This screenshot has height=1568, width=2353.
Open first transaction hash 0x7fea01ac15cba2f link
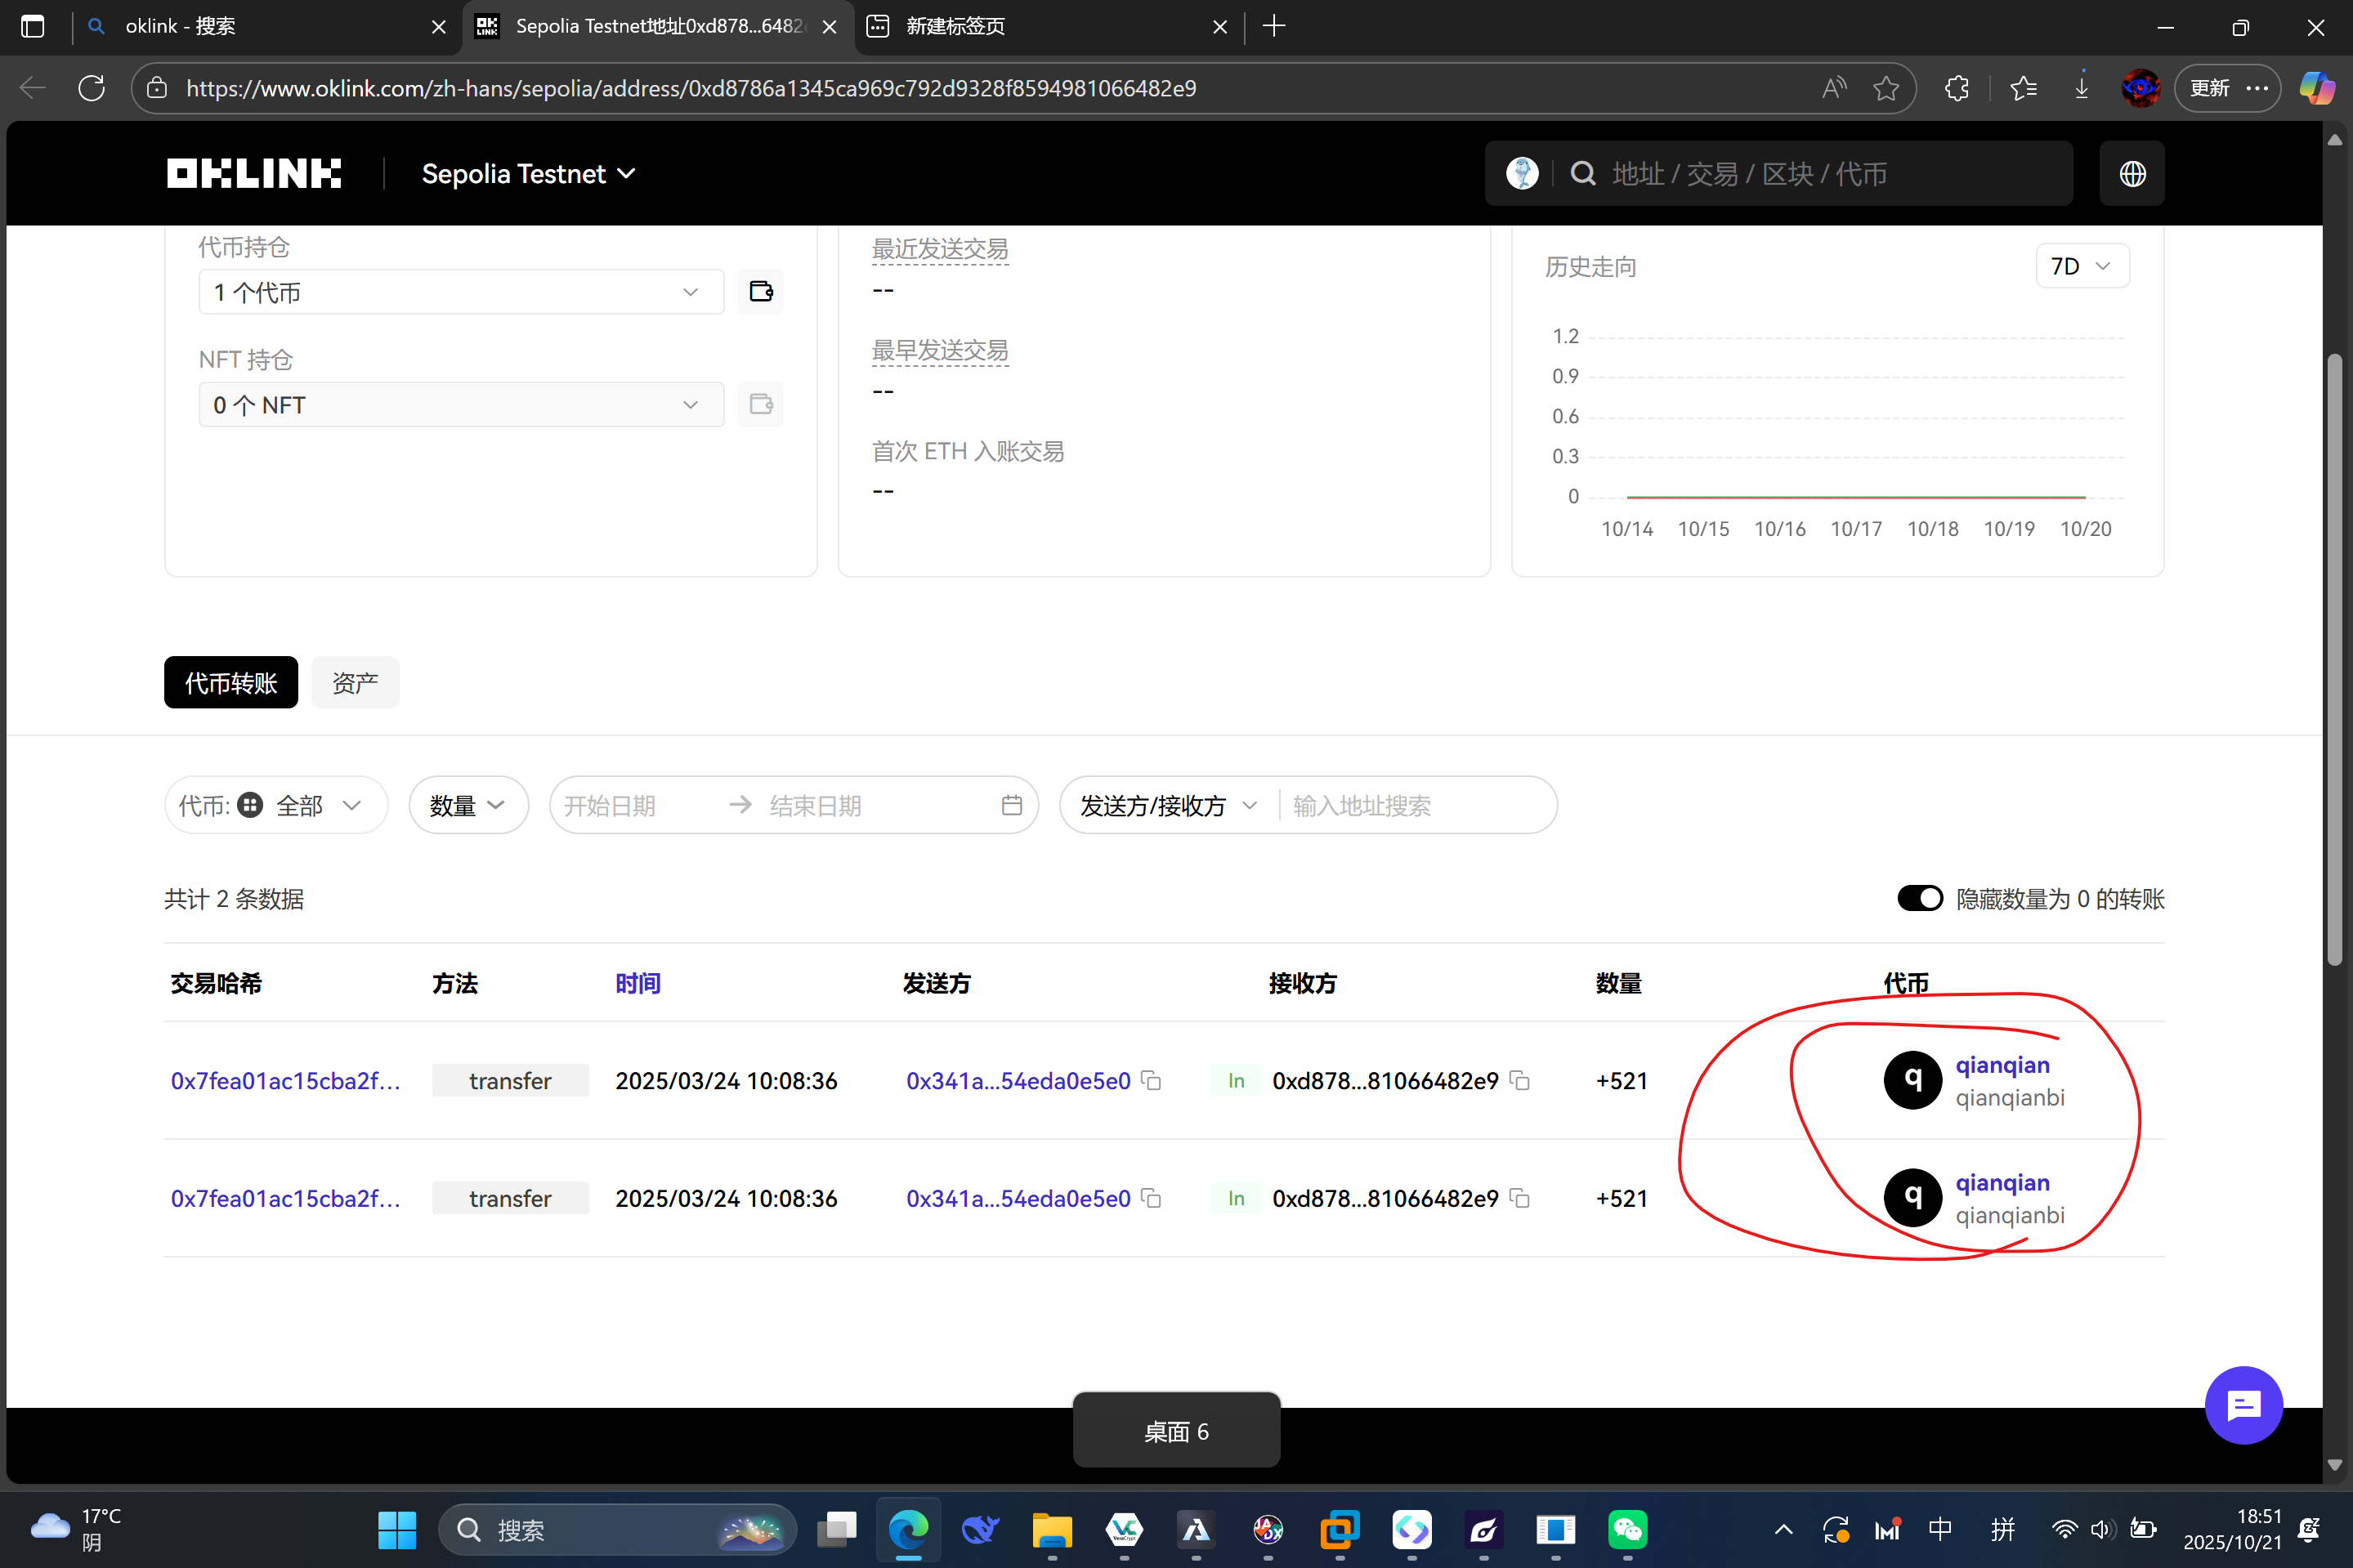coord(285,1081)
